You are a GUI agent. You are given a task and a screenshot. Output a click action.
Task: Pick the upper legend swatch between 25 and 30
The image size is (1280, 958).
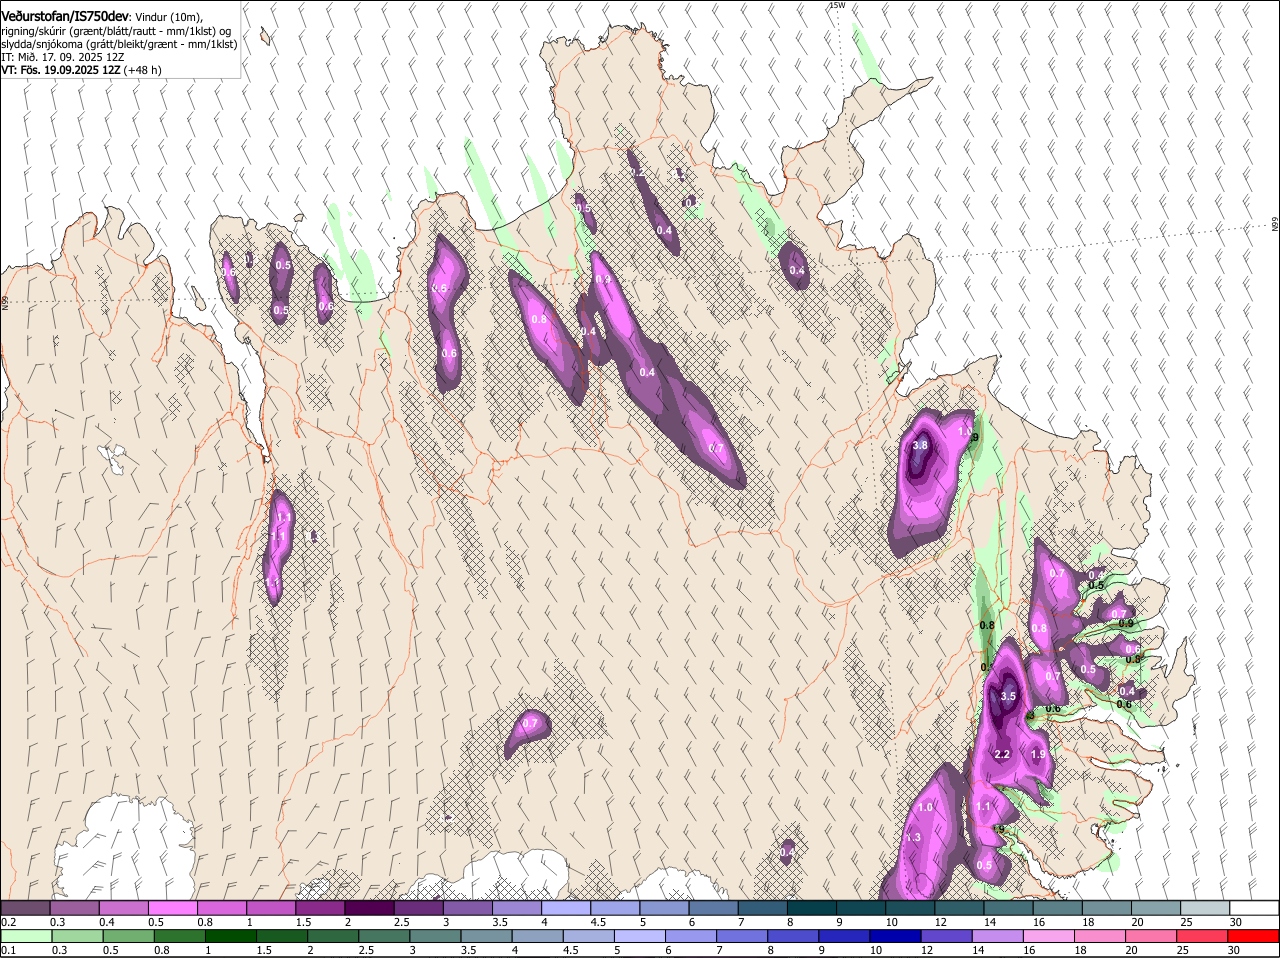tap(1206, 907)
